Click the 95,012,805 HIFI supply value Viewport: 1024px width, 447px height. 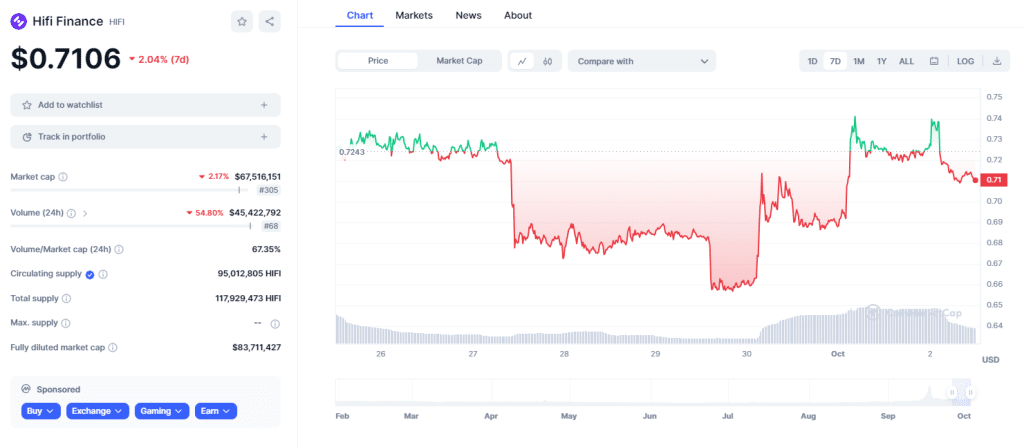pos(249,274)
